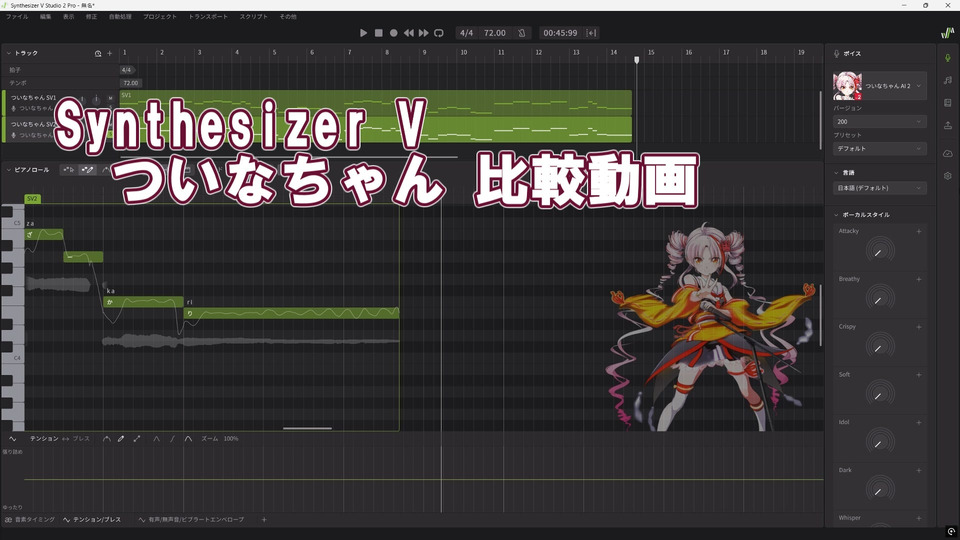Click the 4/4 time signature in transport bar

467,33
